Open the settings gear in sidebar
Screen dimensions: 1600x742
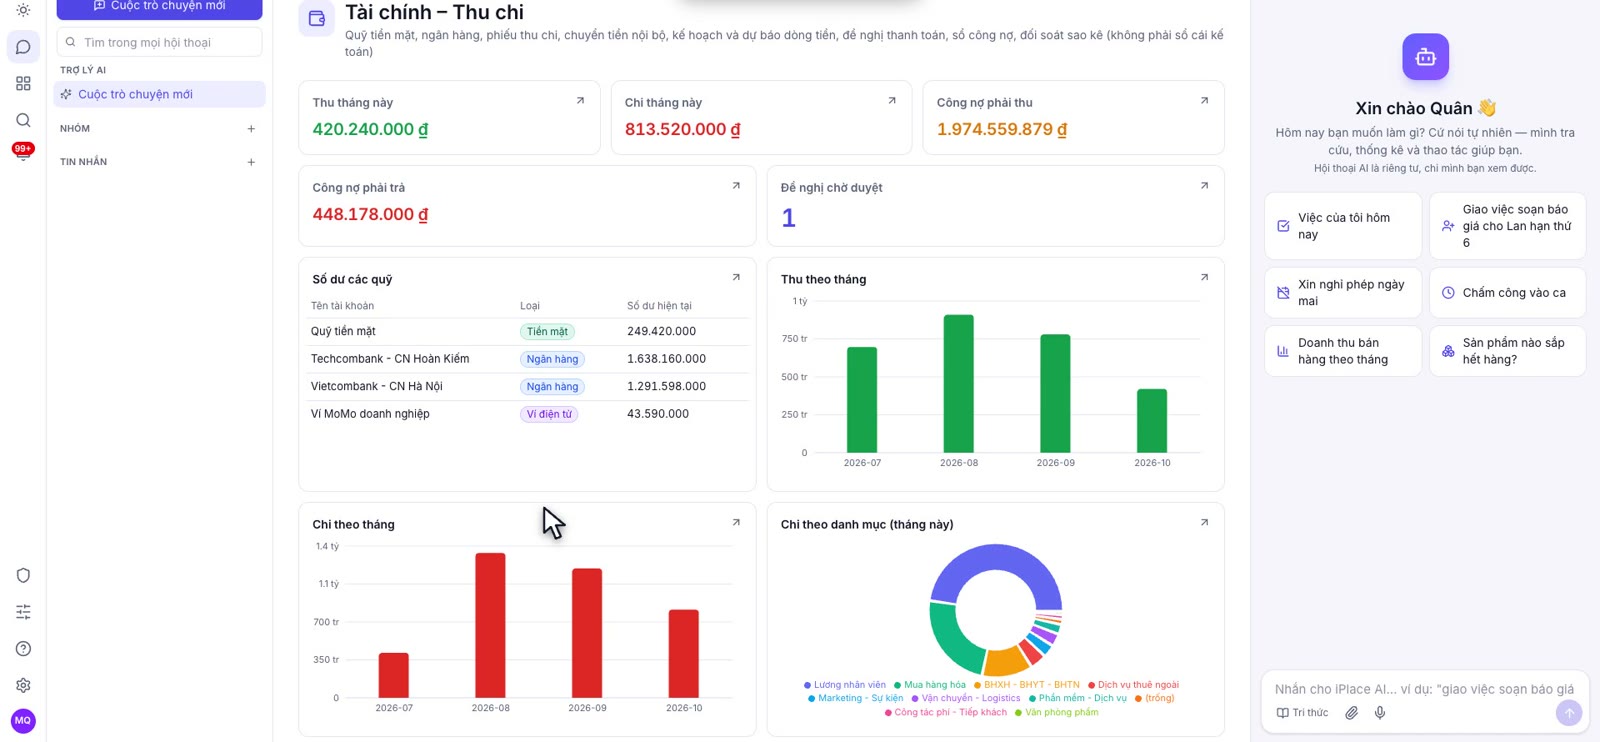pos(23,685)
